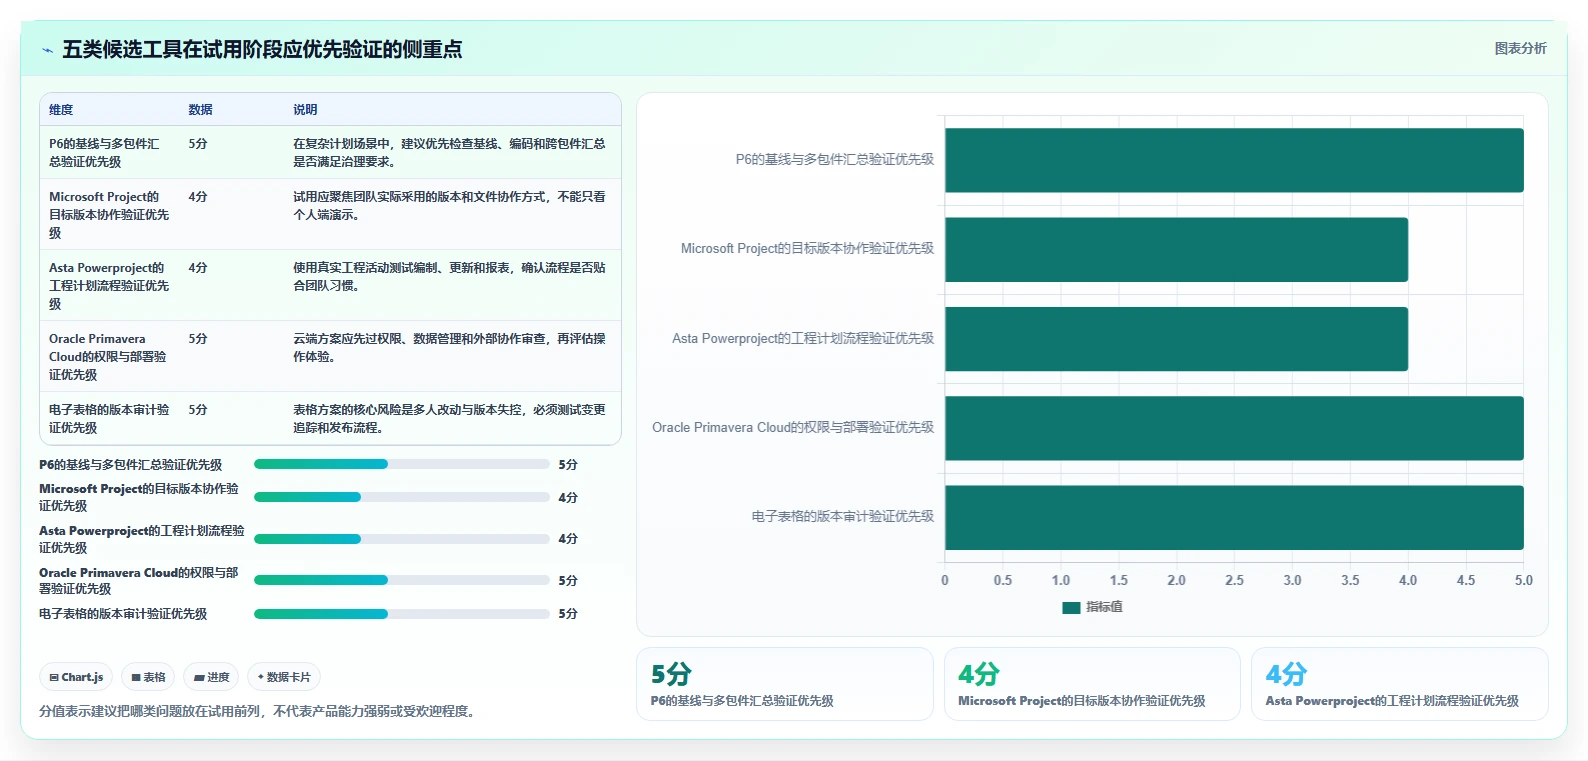Click the 5分 value in P6 table row
This screenshot has width=1588, height=761.
pyautogui.click(x=198, y=144)
